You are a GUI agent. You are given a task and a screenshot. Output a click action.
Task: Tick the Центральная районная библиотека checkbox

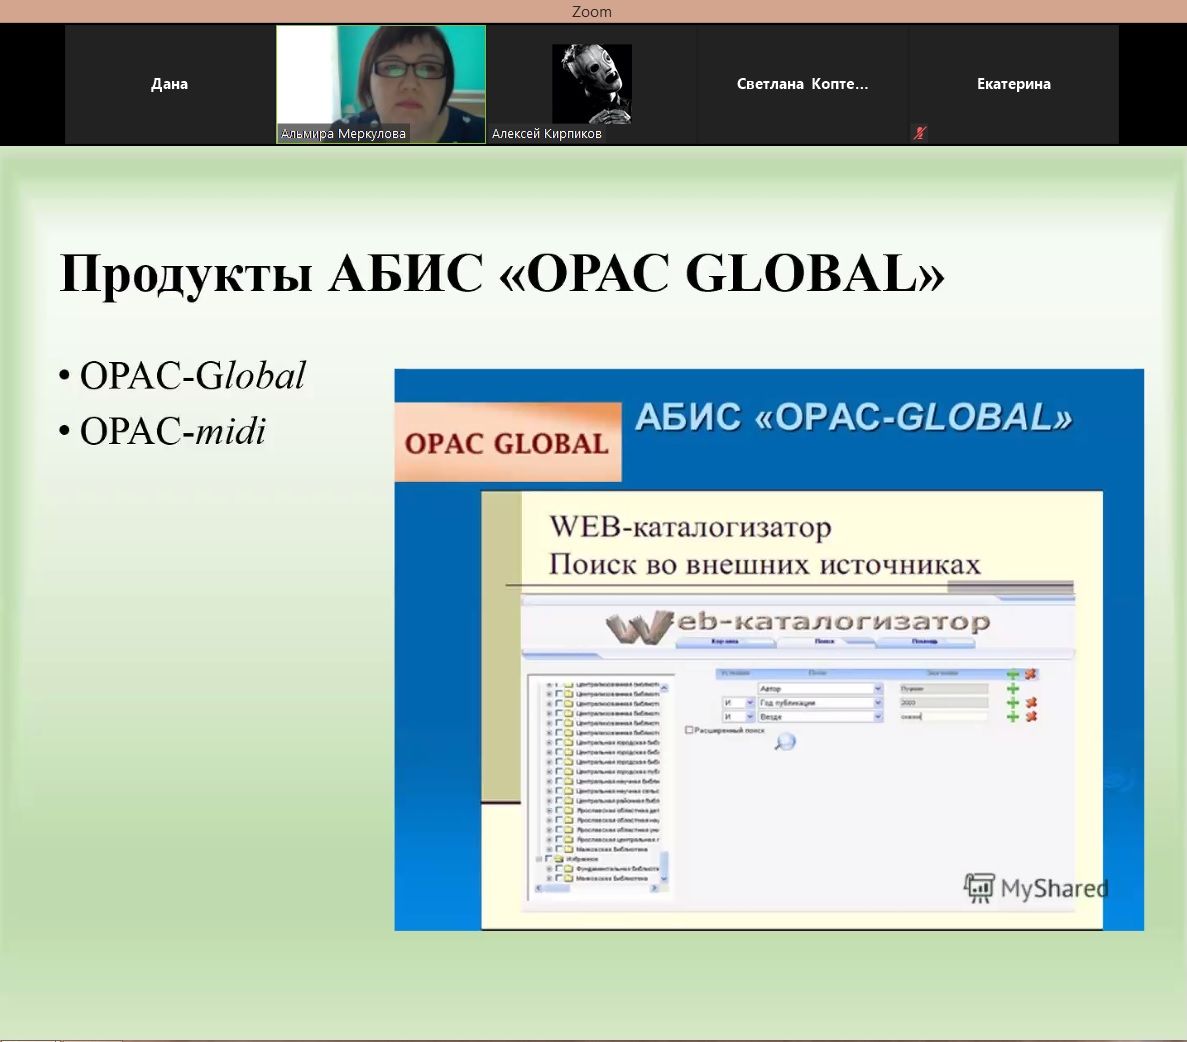[x=558, y=800]
